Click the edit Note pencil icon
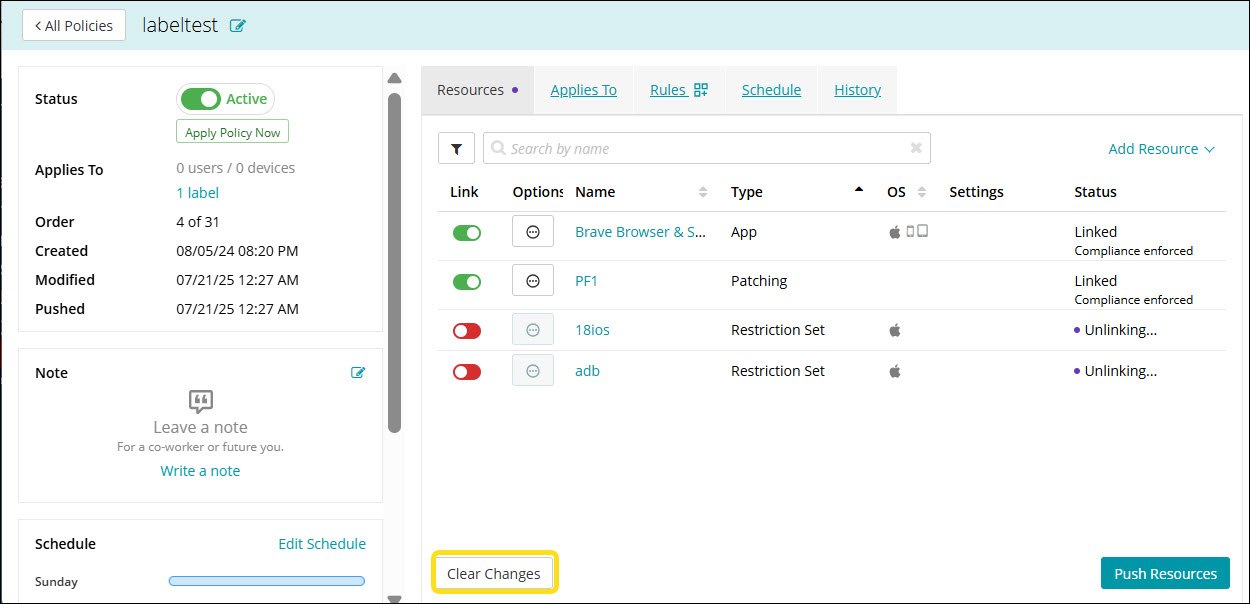This screenshot has width=1250, height=604. (x=358, y=373)
